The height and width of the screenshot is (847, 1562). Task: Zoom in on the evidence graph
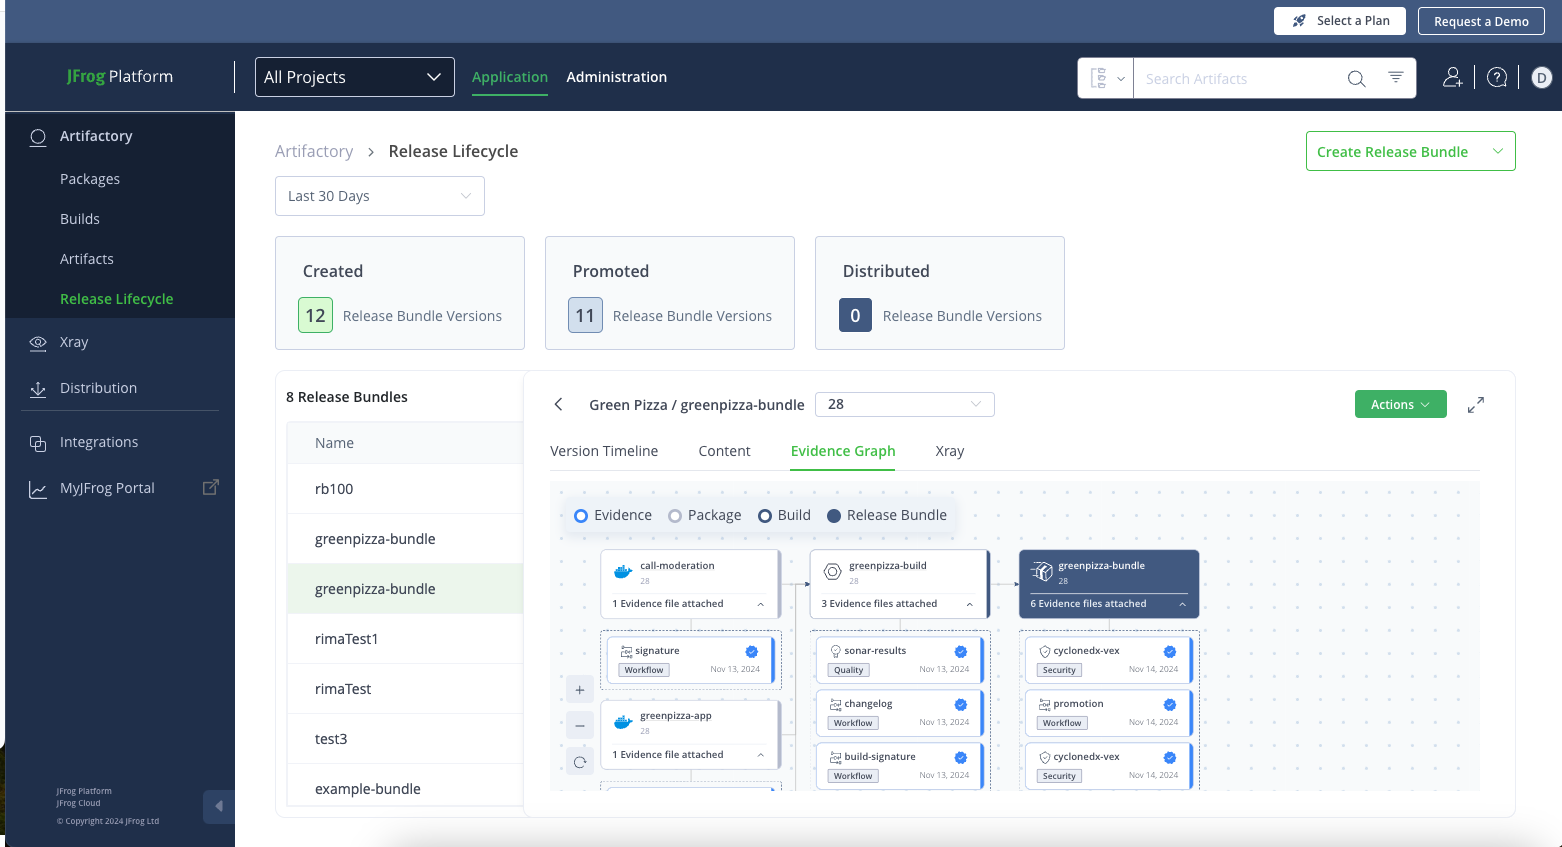(580, 690)
